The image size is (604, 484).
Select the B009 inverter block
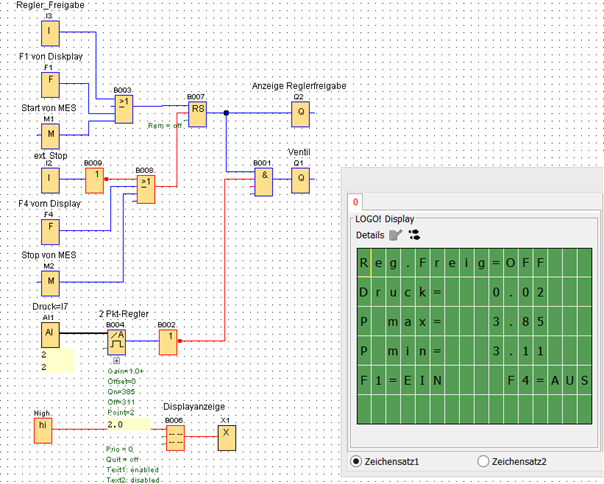(x=93, y=180)
